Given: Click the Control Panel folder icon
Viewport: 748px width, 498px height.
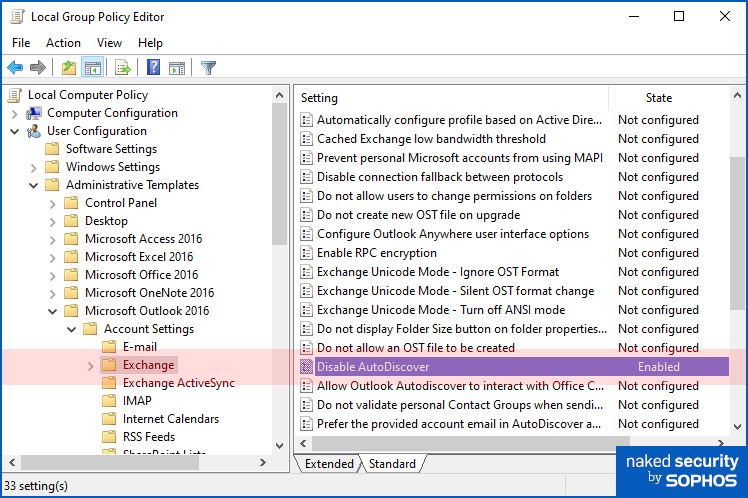Looking at the screenshot, I should [x=71, y=203].
